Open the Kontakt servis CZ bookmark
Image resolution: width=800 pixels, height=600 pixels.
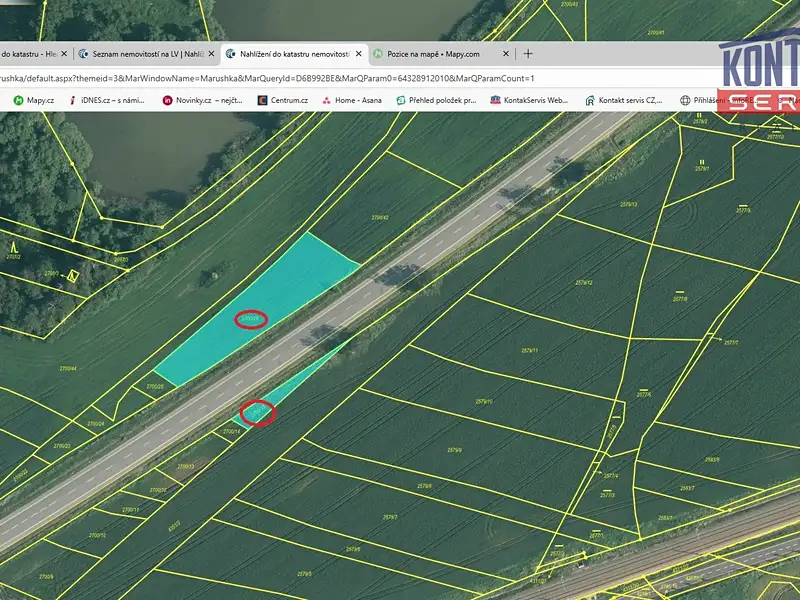pos(623,101)
